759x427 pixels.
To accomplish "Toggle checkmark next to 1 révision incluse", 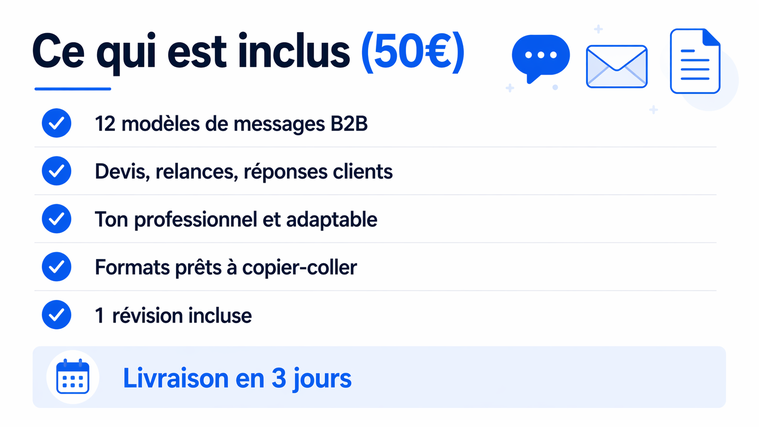I will 56,315.
